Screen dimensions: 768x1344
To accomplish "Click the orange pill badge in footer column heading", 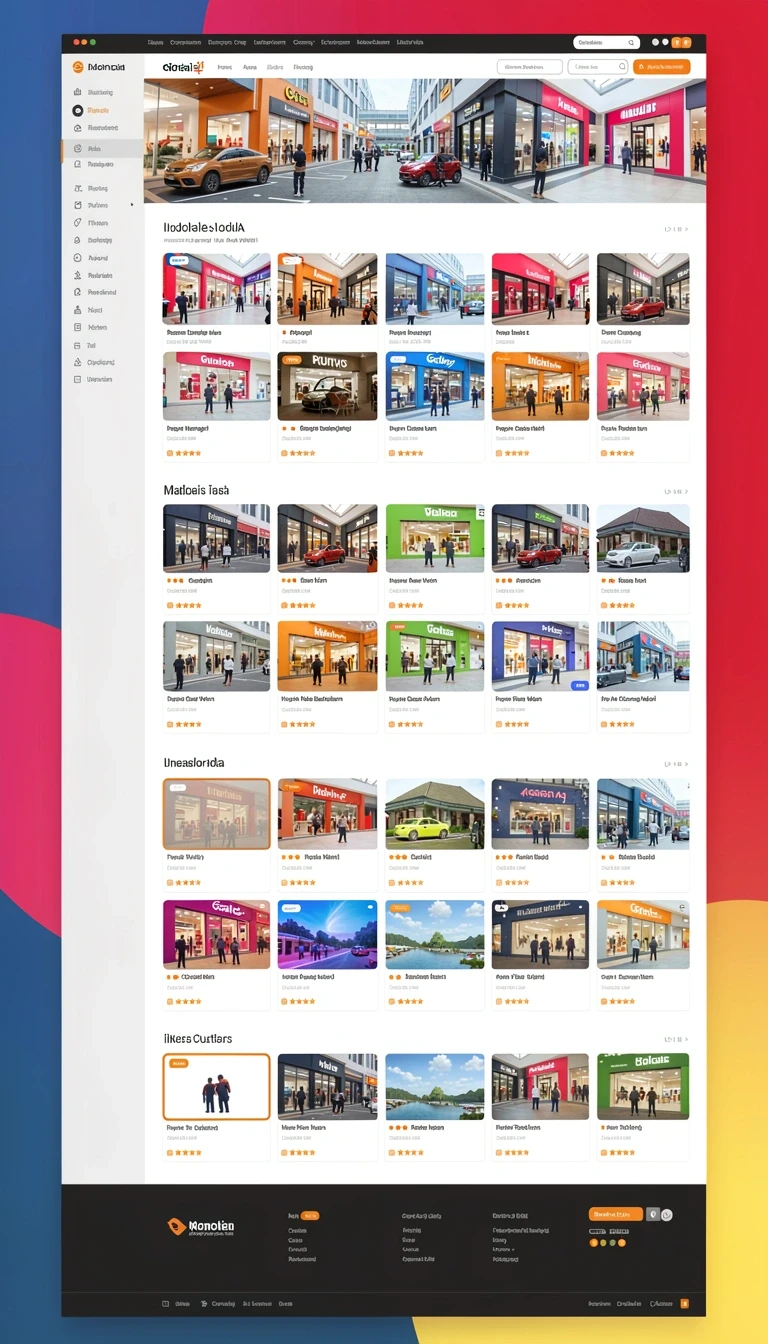I will (310, 1216).
